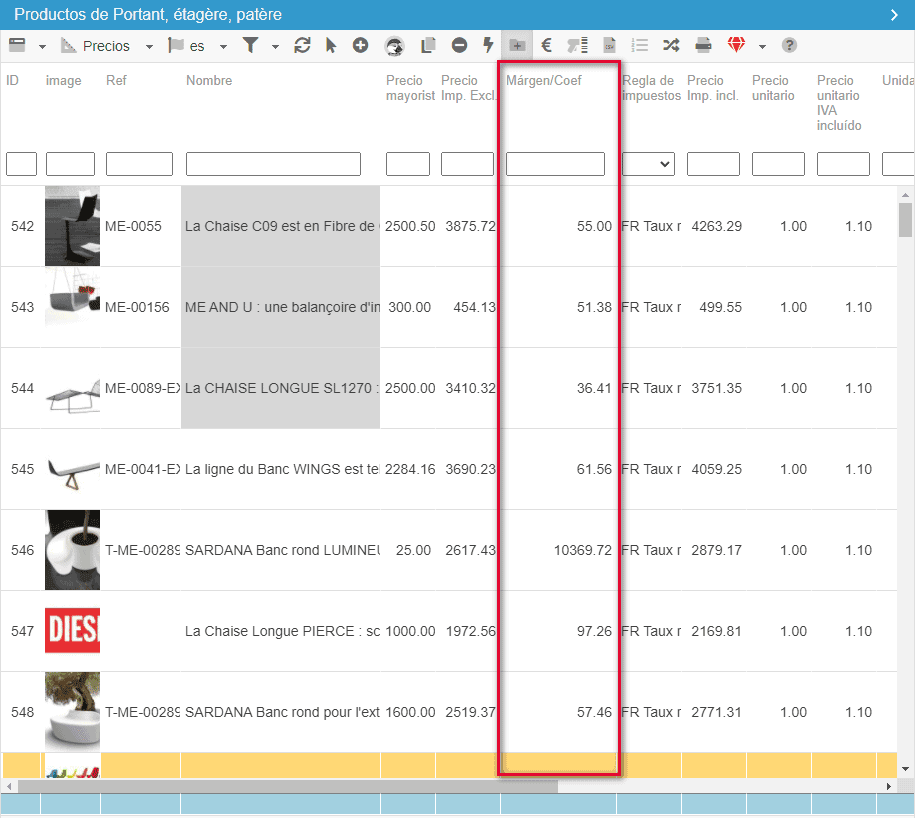Click the Nombre column header
Screen dimensions: 915x818
(x=209, y=81)
